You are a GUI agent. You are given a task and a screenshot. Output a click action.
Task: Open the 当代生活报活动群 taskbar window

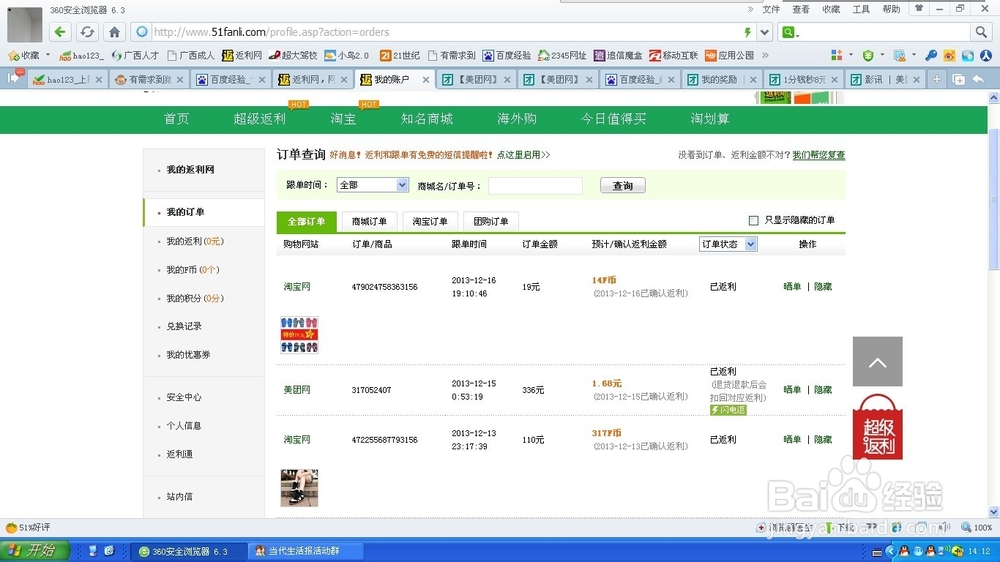(x=305, y=551)
